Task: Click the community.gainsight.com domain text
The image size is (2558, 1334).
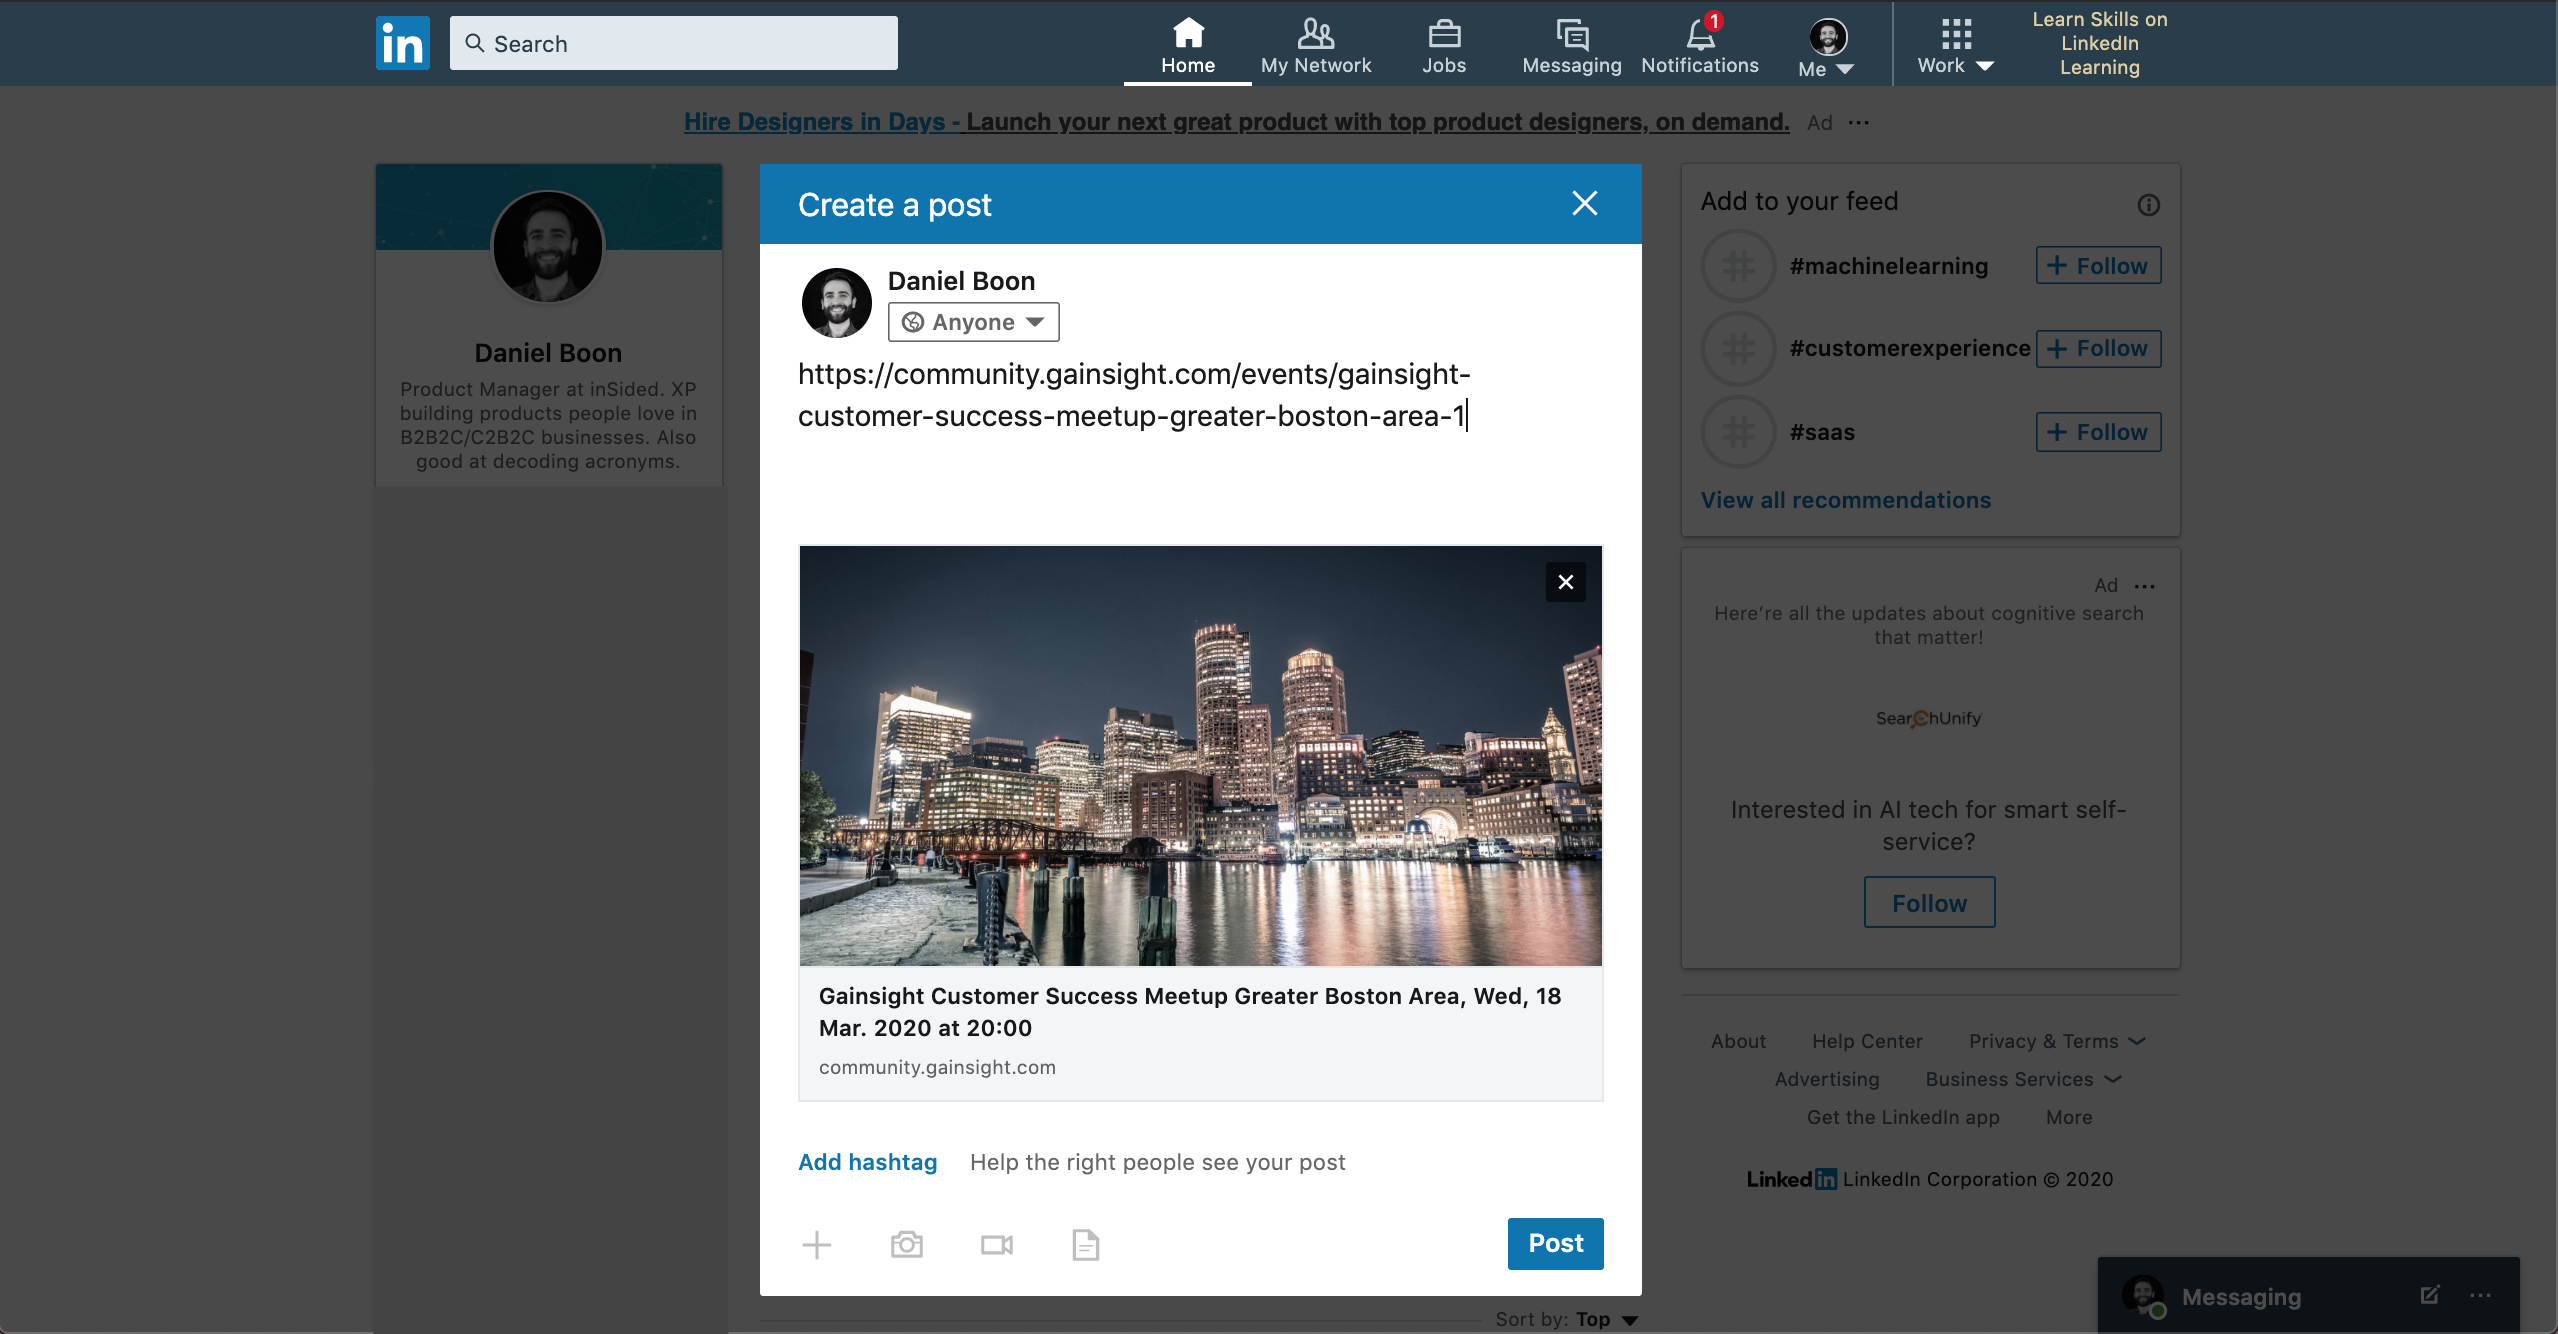Action: pyautogui.click(x=937, y=1067)
